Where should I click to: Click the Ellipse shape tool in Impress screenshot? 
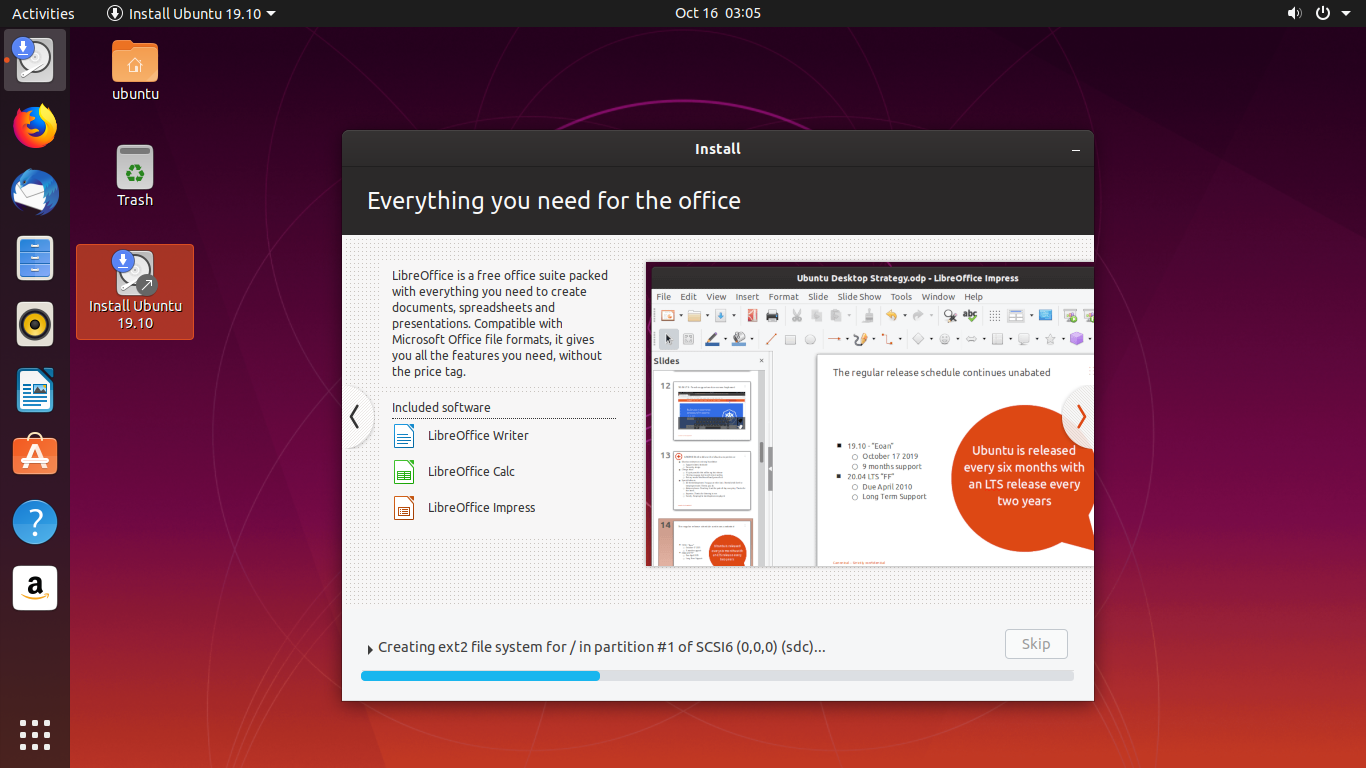coord(810,339)
